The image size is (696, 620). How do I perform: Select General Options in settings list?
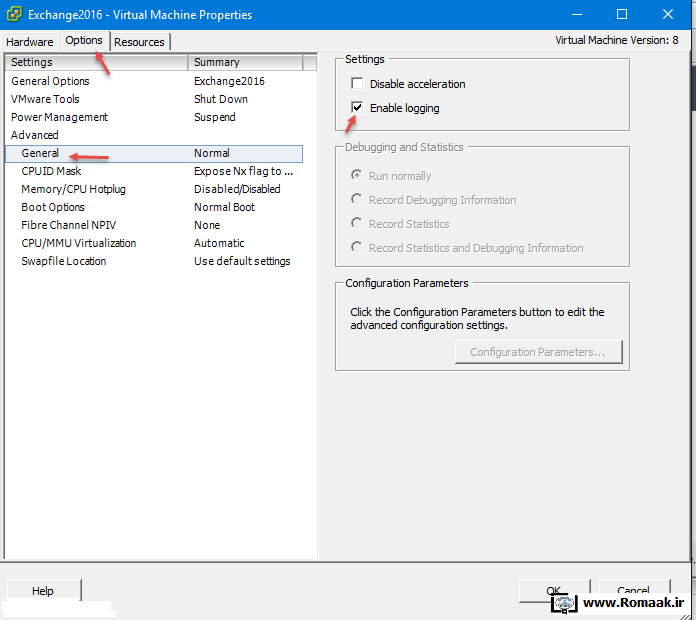(x=154, y=81)
